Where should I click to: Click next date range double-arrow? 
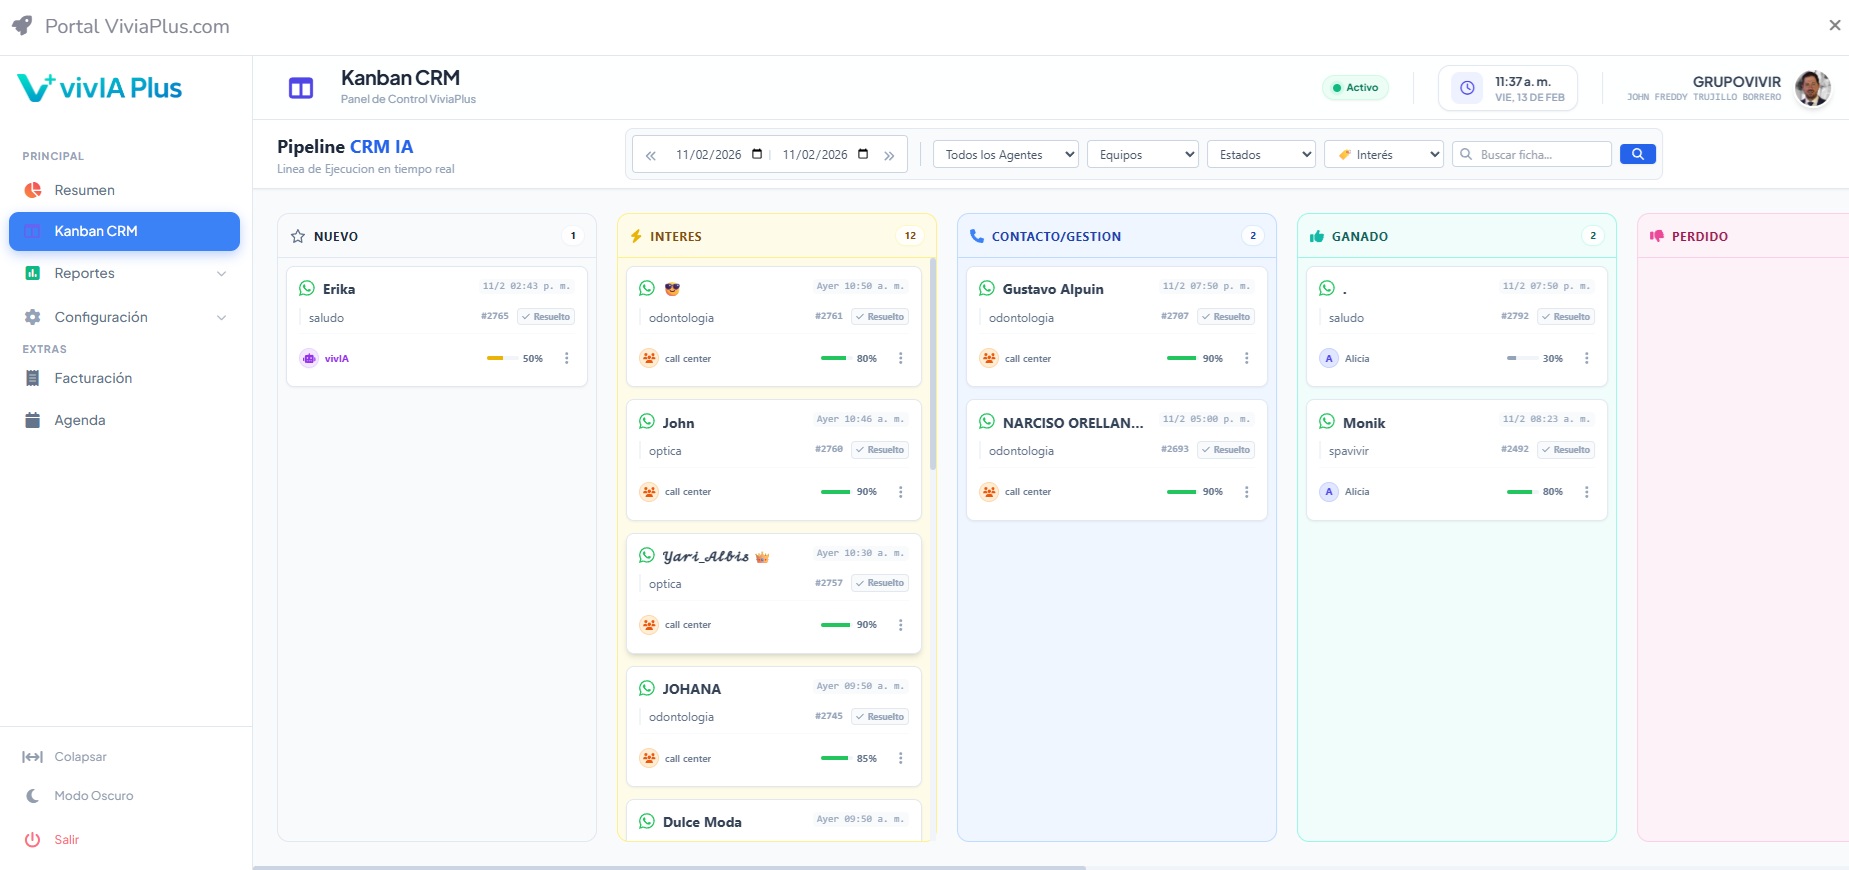[x=889, y=155]
